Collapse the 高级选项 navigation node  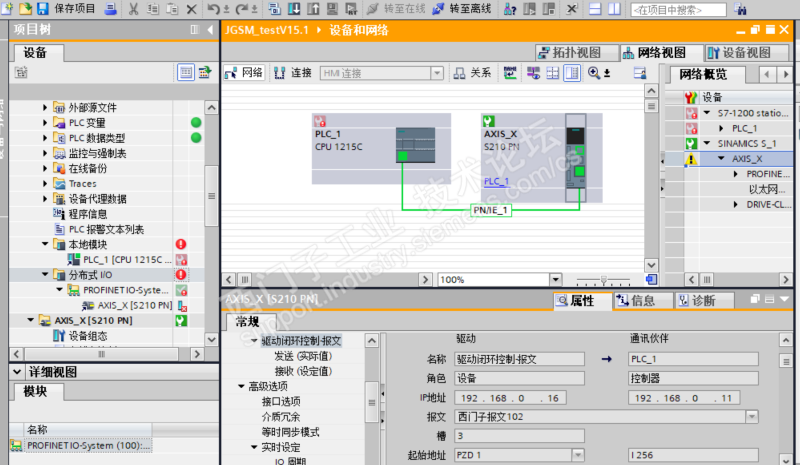(x=241, y=386)
